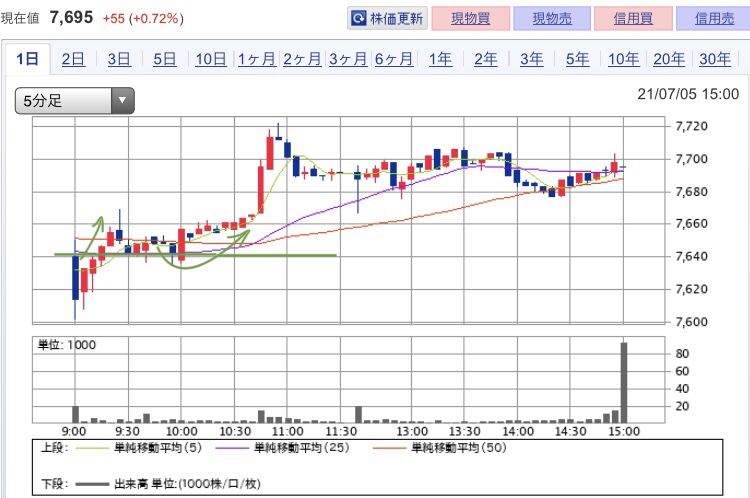Click the 7,720 price axis label

(691, 126)
